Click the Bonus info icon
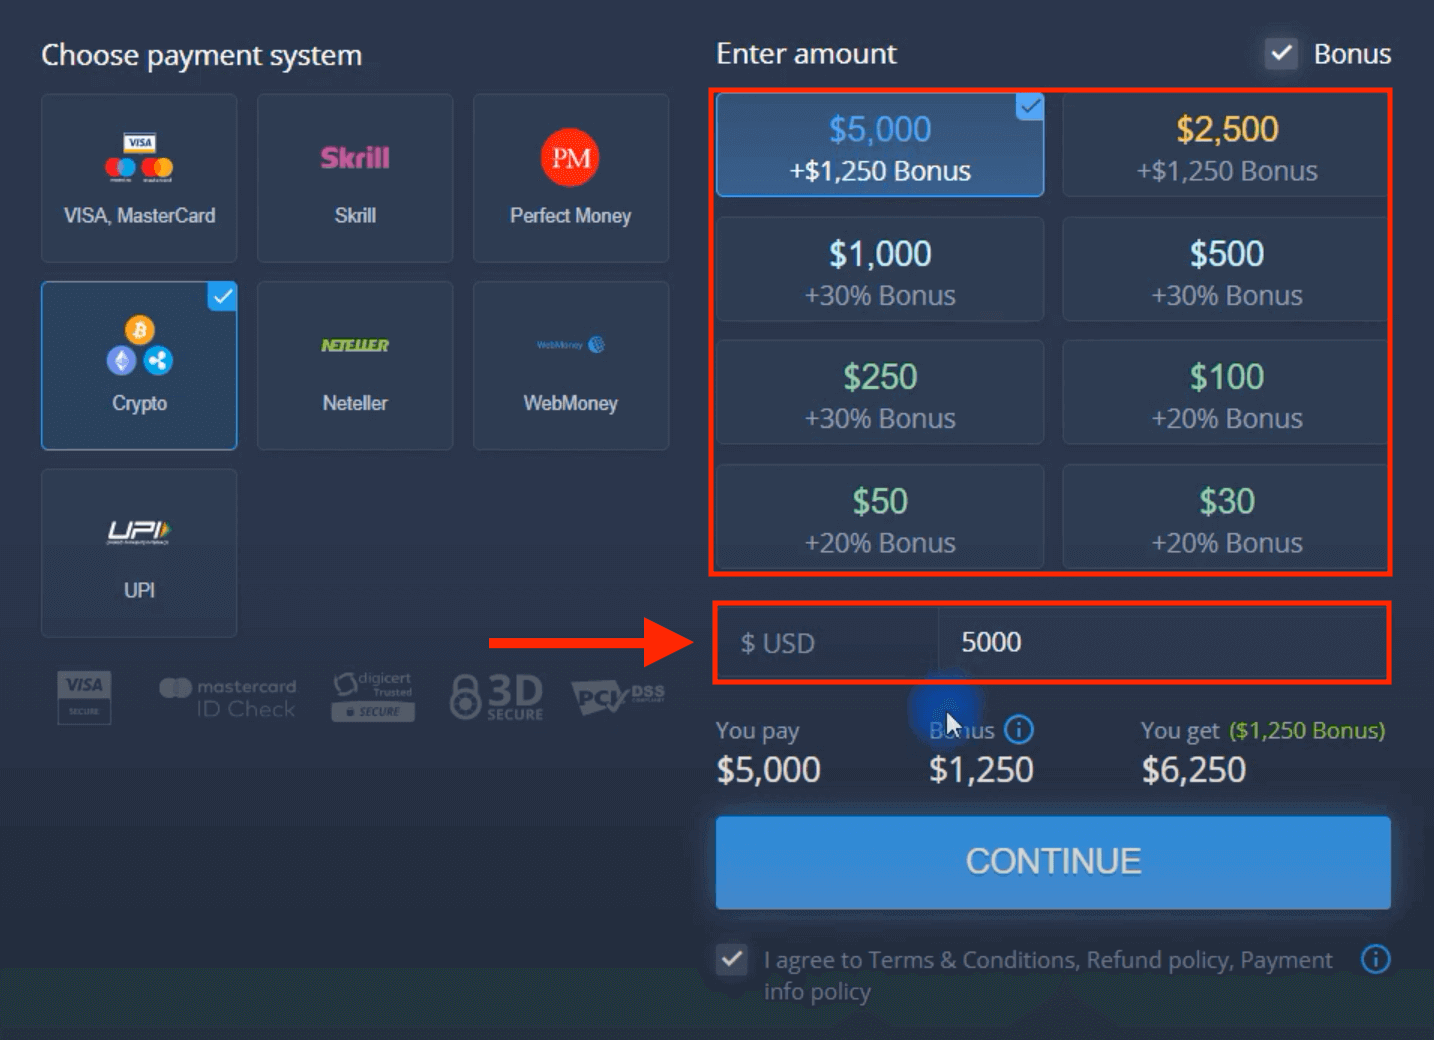The height and width of the screenshot is (1040, 1434). [x=1018, y=730]
